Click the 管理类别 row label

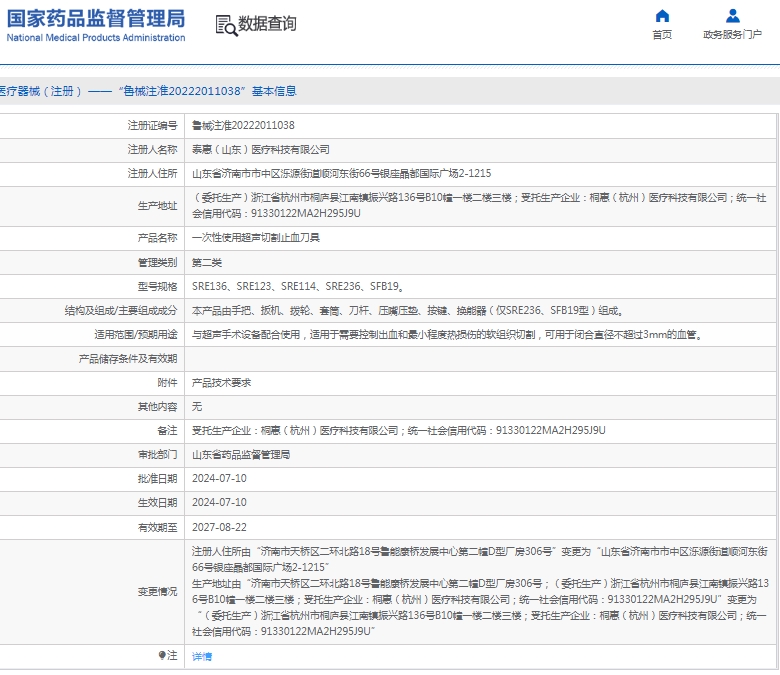point(157,262)
